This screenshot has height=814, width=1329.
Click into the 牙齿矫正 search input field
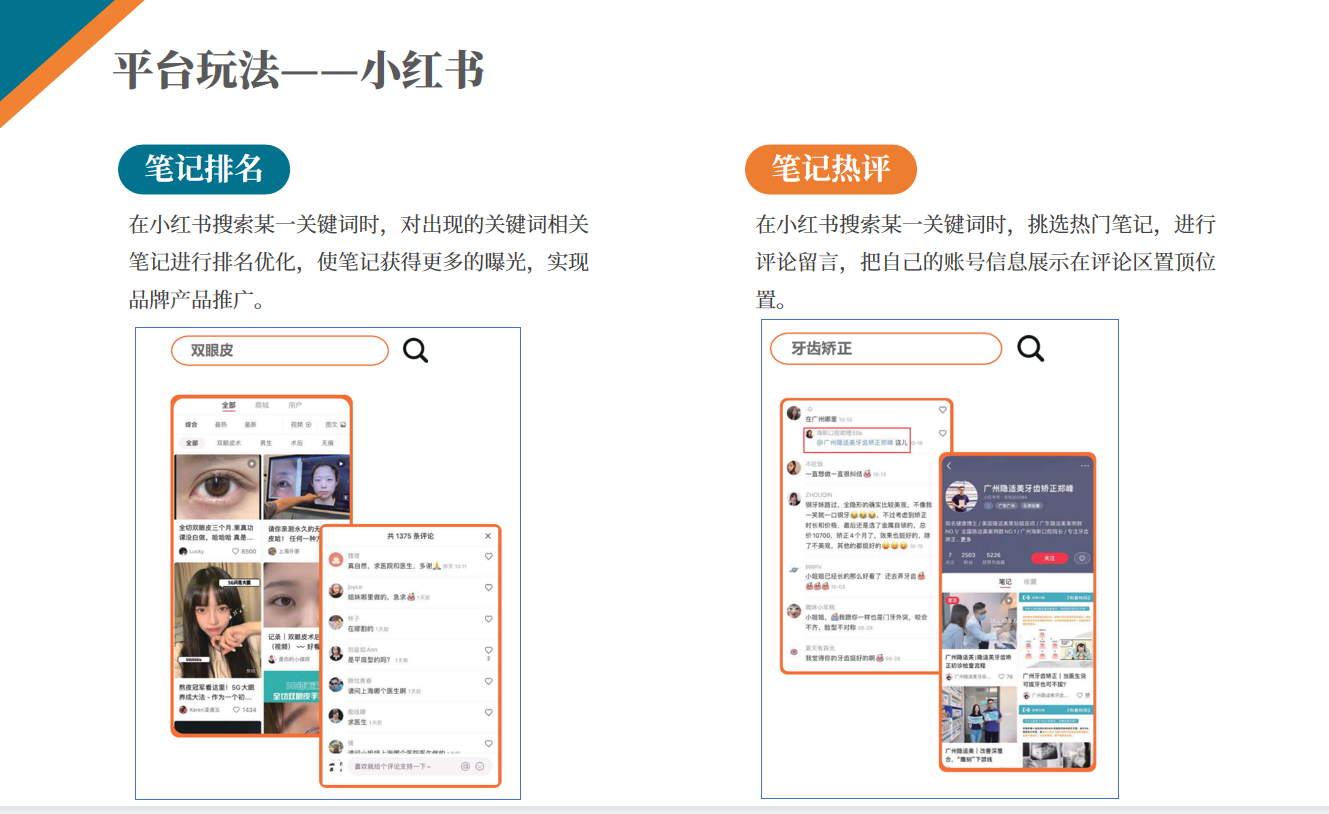885,349
